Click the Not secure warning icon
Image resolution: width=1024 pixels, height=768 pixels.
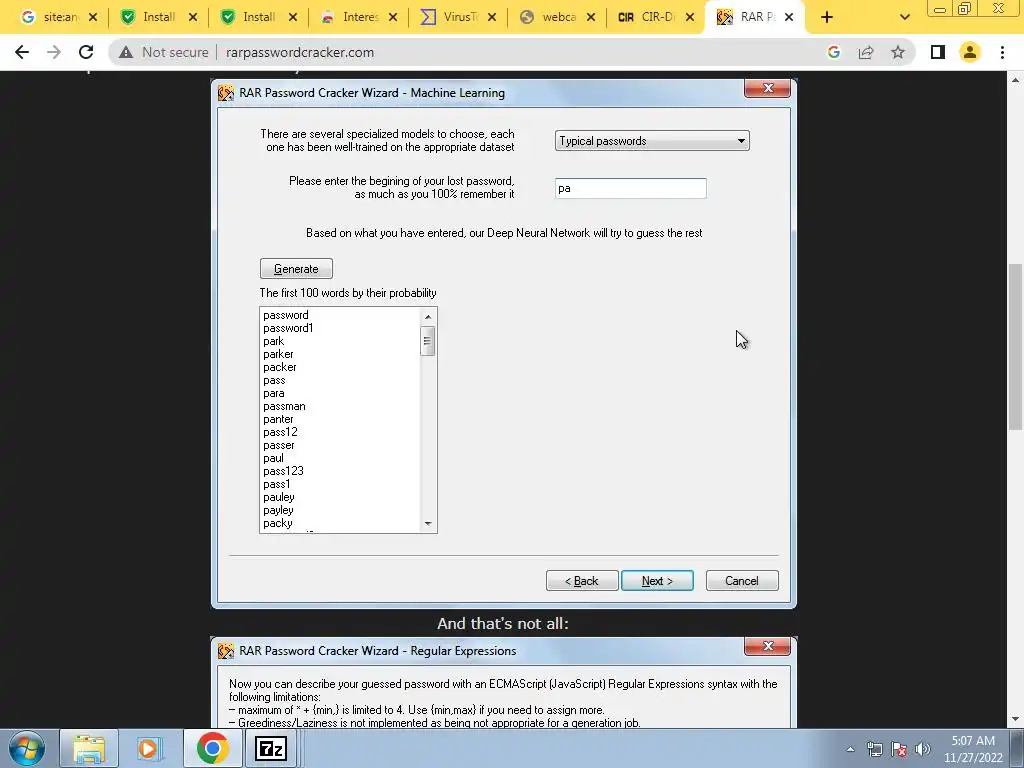(x=126, y=52)
